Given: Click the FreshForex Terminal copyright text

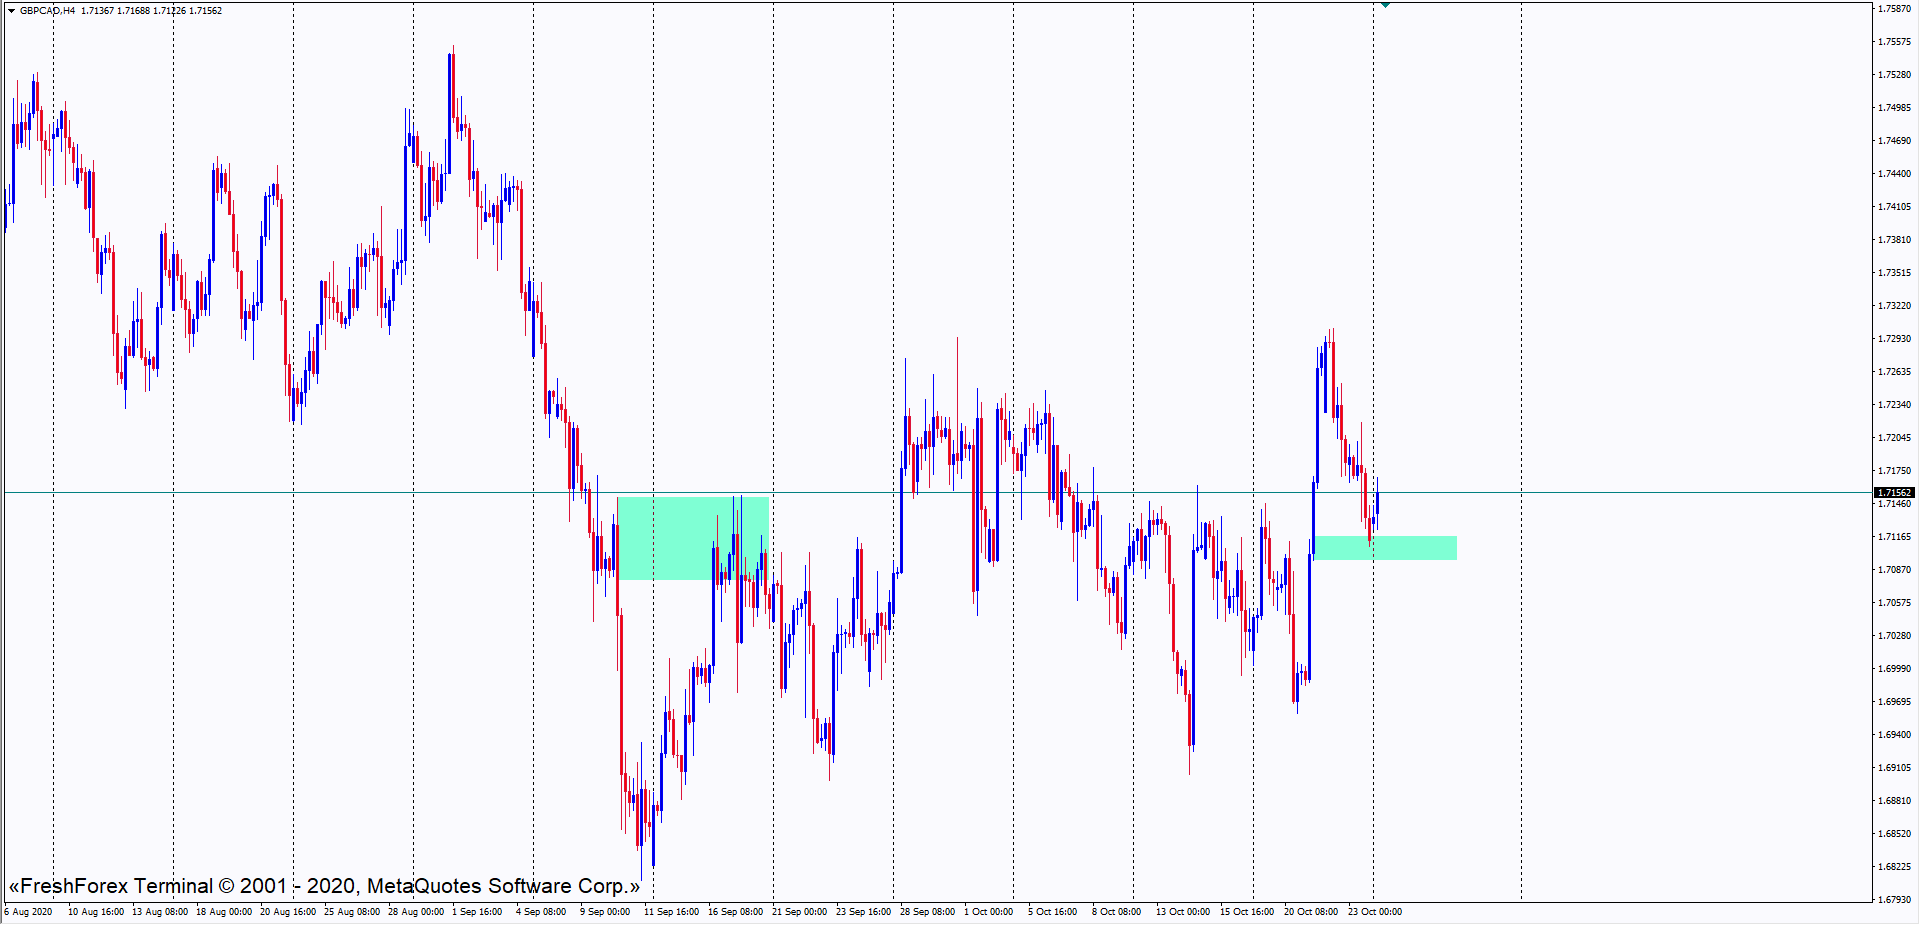Looking at the screenshot, I should click(x=324, y=886).
